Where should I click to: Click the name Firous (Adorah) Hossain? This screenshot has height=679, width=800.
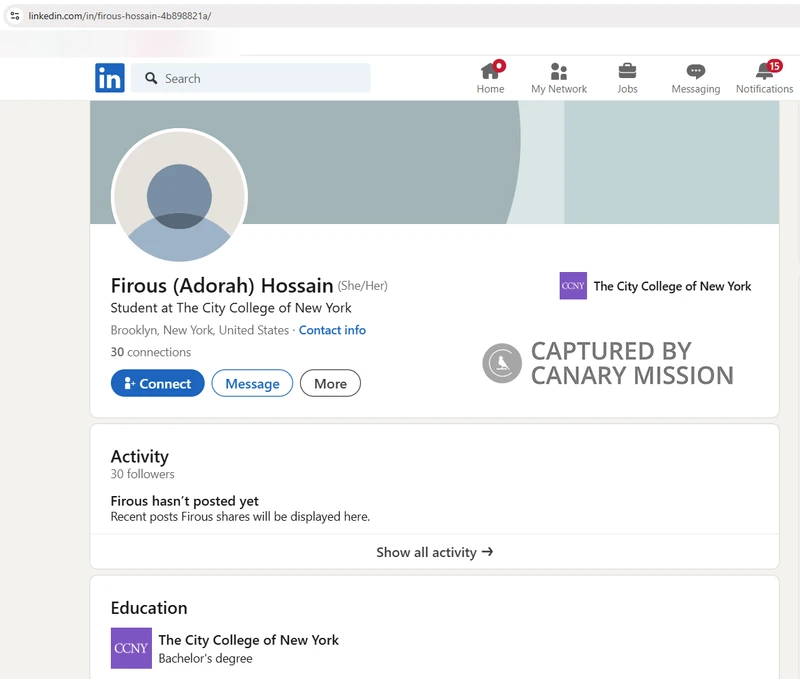point(222,286)
